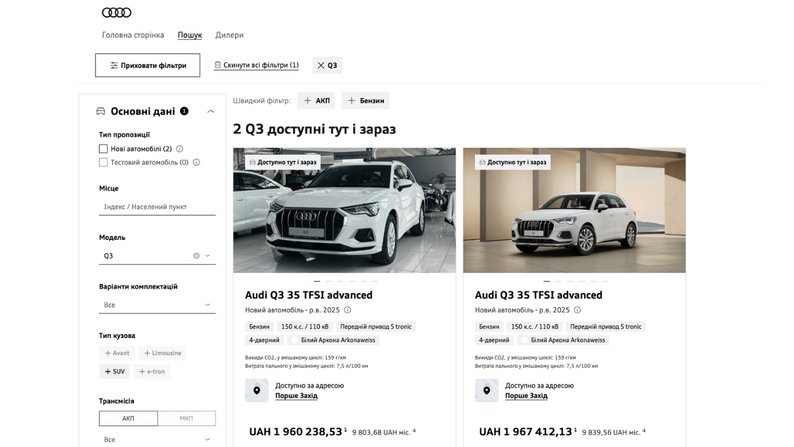Click location pin icon on first car card
The width and height of the screenshot is (794, 447).
tap(256, 390)
